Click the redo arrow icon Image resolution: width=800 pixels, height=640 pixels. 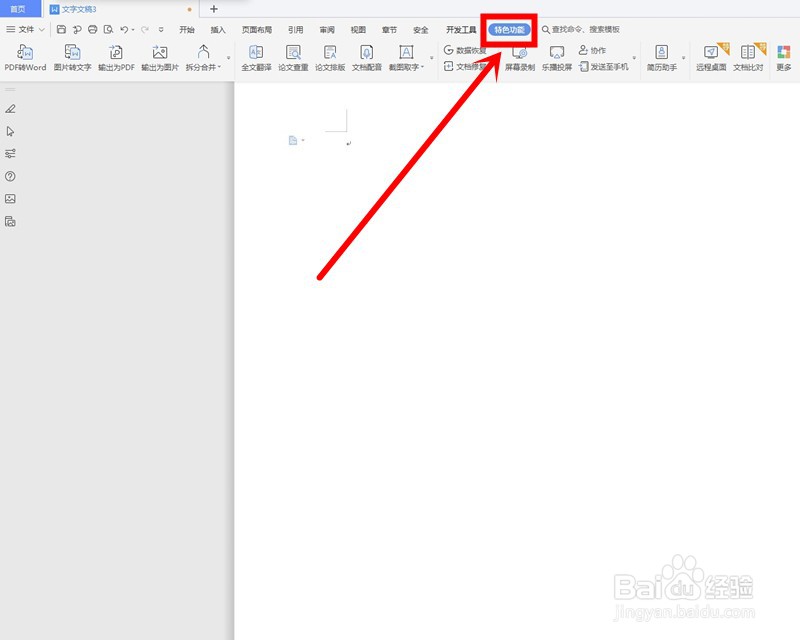(144, 30)
